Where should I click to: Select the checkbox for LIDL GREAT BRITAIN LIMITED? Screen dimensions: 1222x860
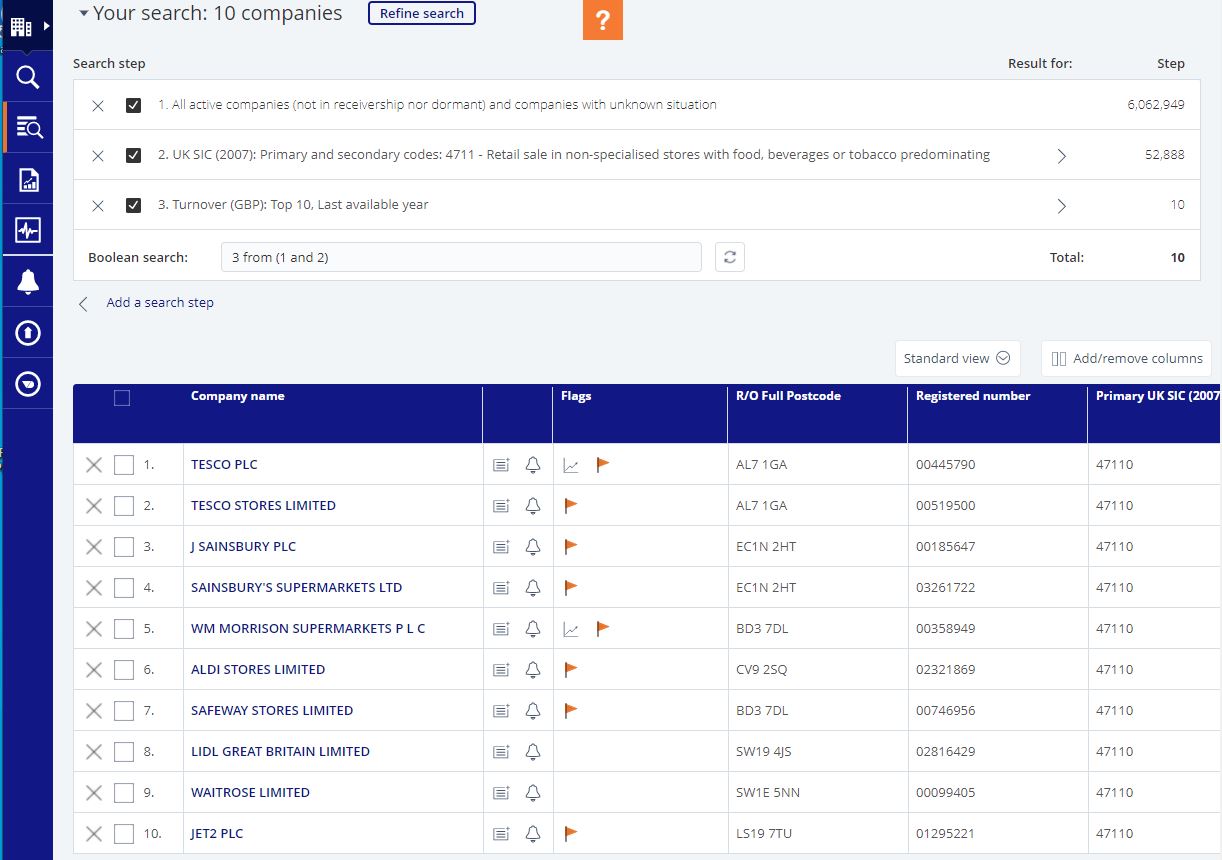[x=124, y=752]
